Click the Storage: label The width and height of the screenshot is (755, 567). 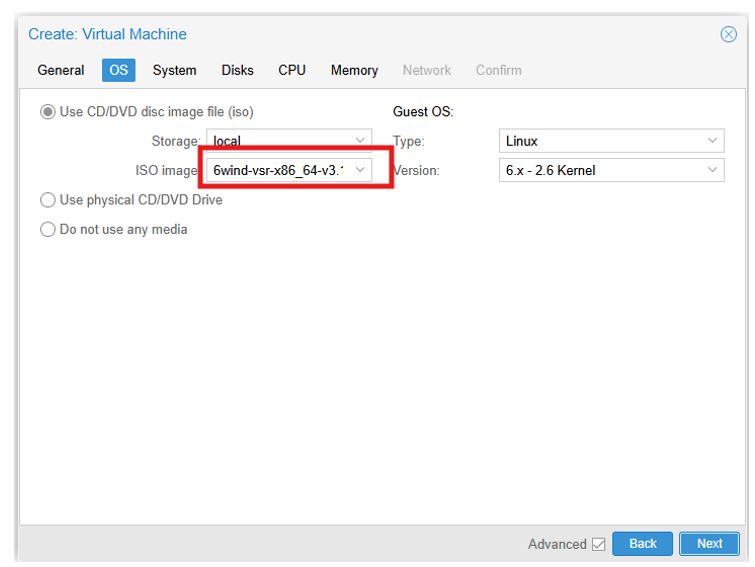pyautogui.click(x=176, y=141)
